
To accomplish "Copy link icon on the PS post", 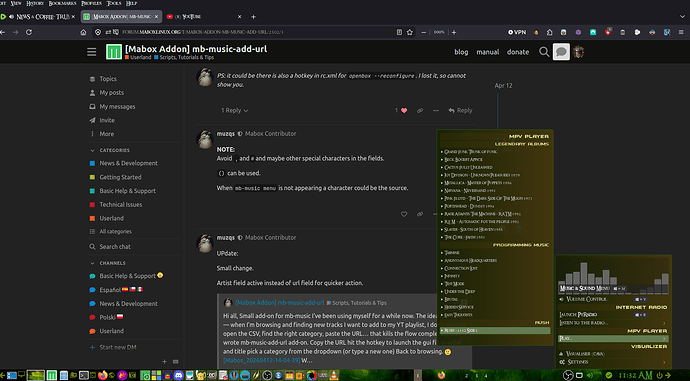I will [420, 110].
